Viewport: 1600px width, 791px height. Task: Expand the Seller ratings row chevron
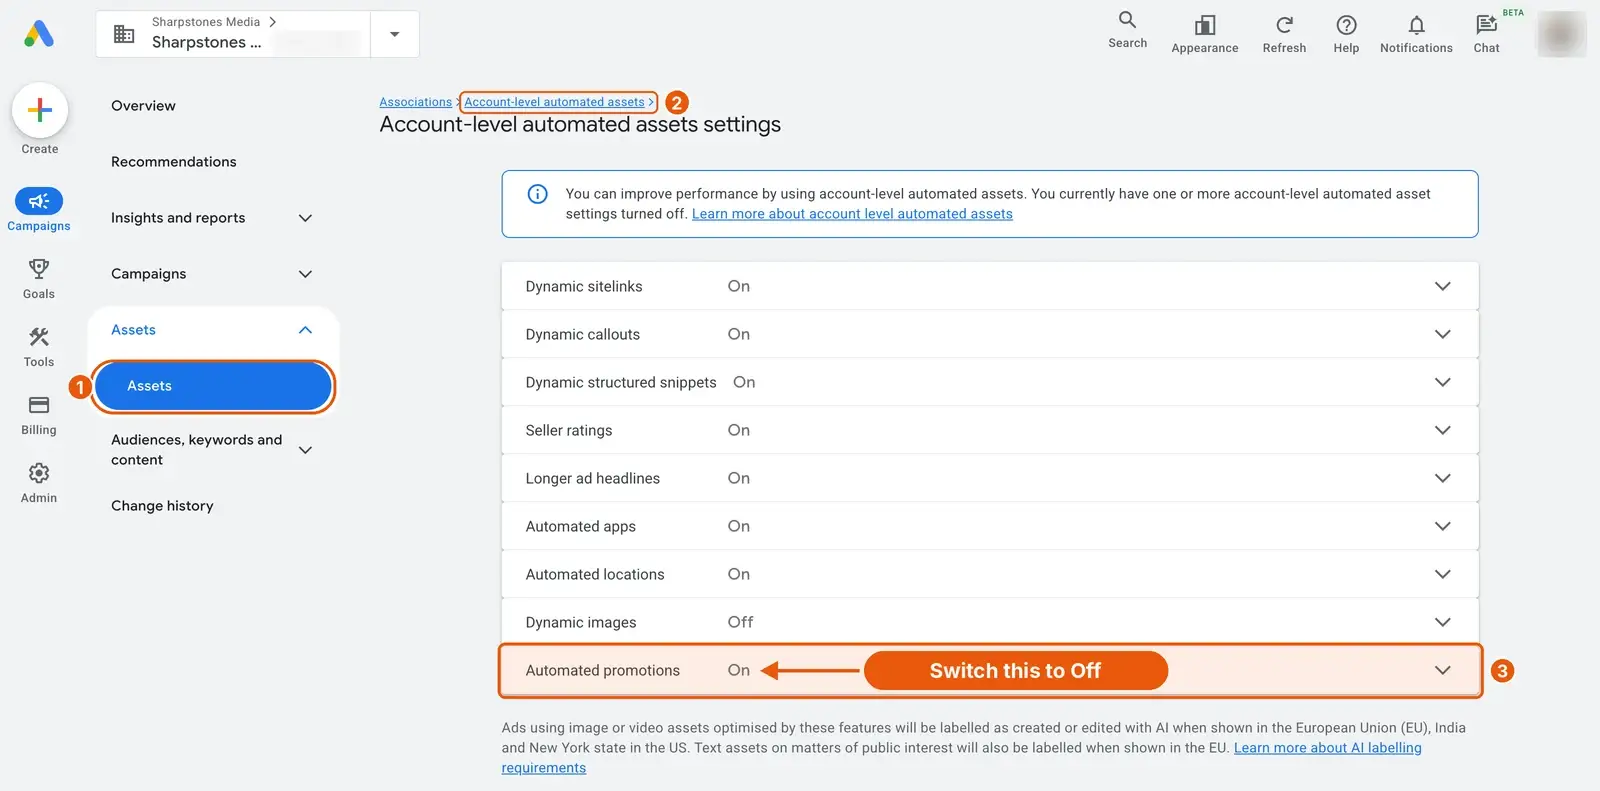coord(1442,430)
